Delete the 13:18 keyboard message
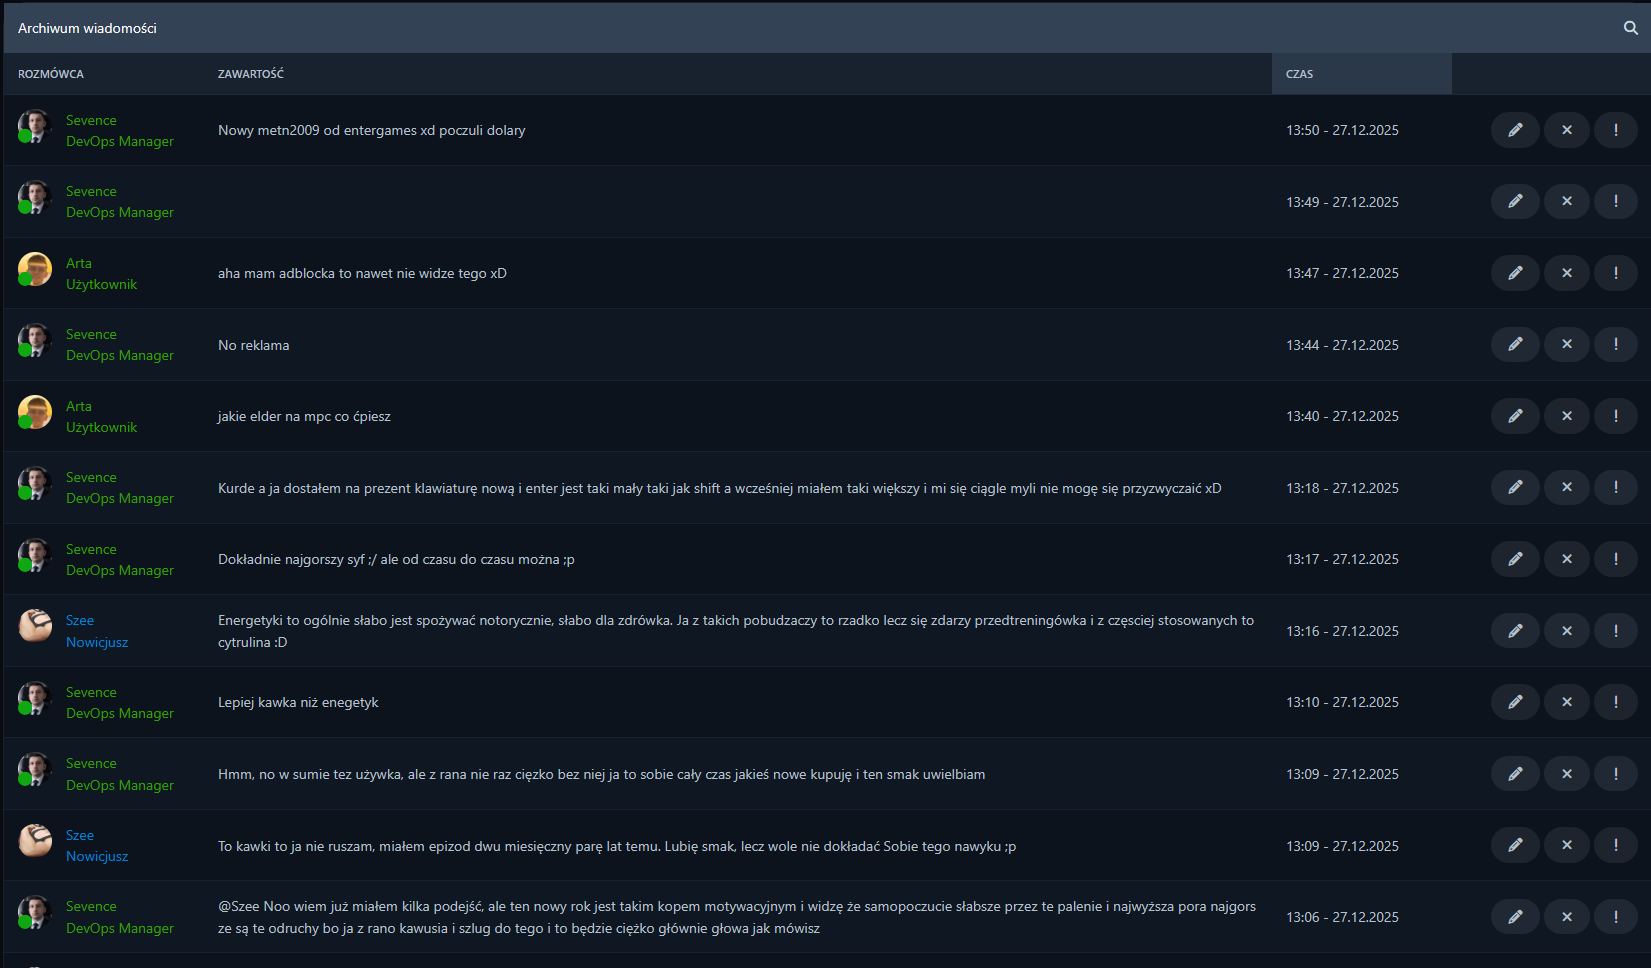1651x968 pixels. pyautogui.click(x=1566, y=487)
